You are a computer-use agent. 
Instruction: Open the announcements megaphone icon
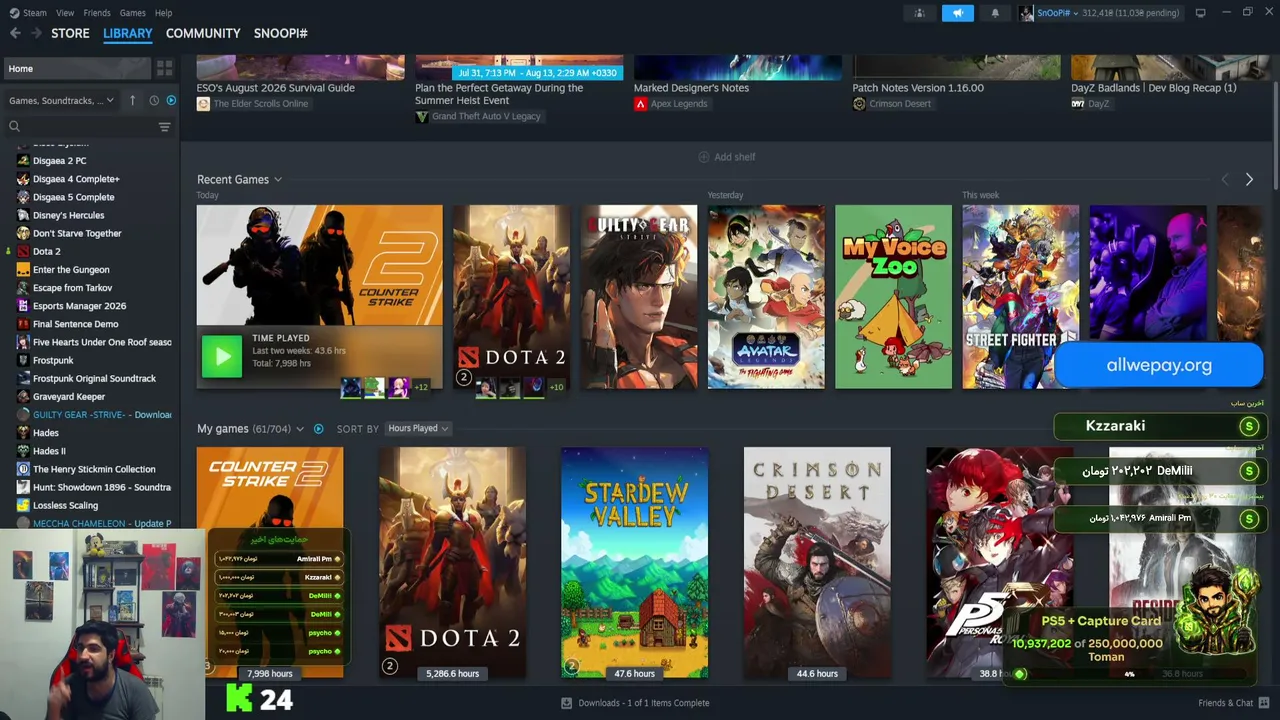click(x=957, y=13)
